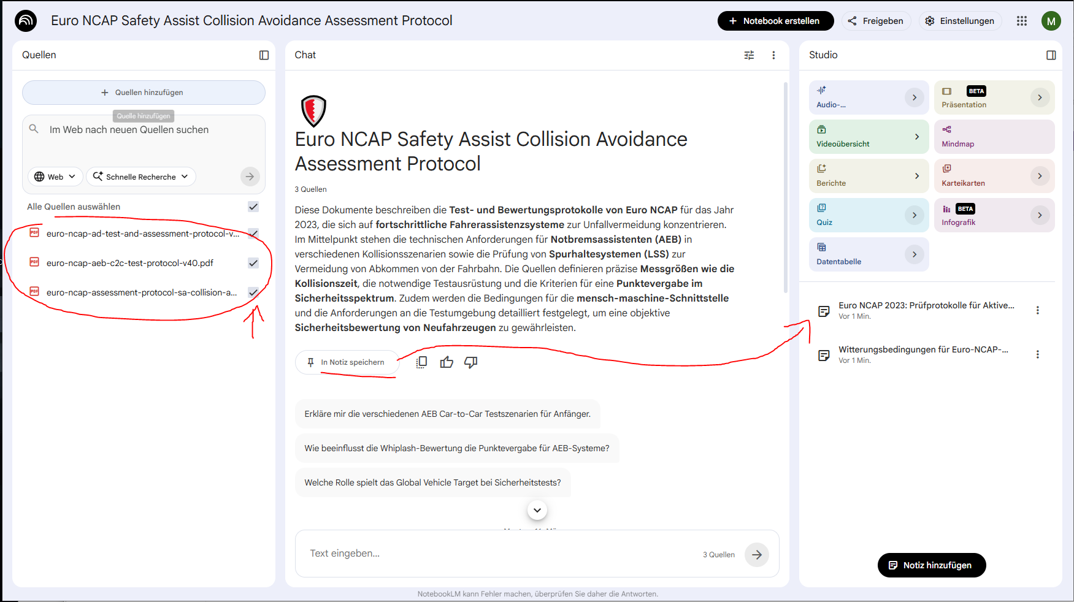Copy the summary with copy icon

[421, 362]
